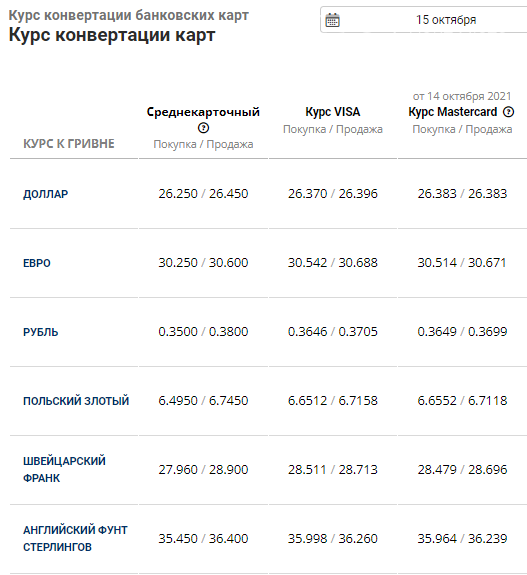Open the help icon under Среднекарточный

pos(203,128)
